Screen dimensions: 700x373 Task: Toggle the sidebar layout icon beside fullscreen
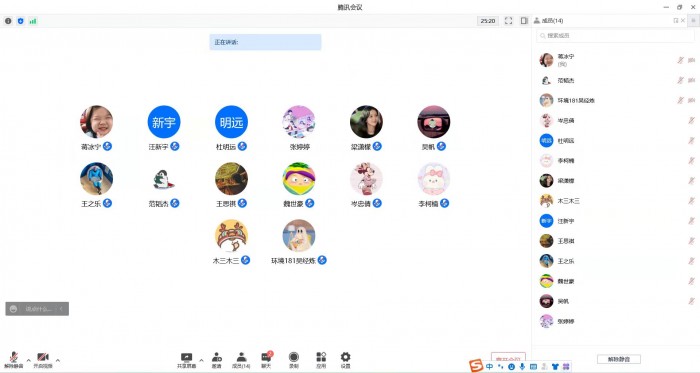click(524, 21)
